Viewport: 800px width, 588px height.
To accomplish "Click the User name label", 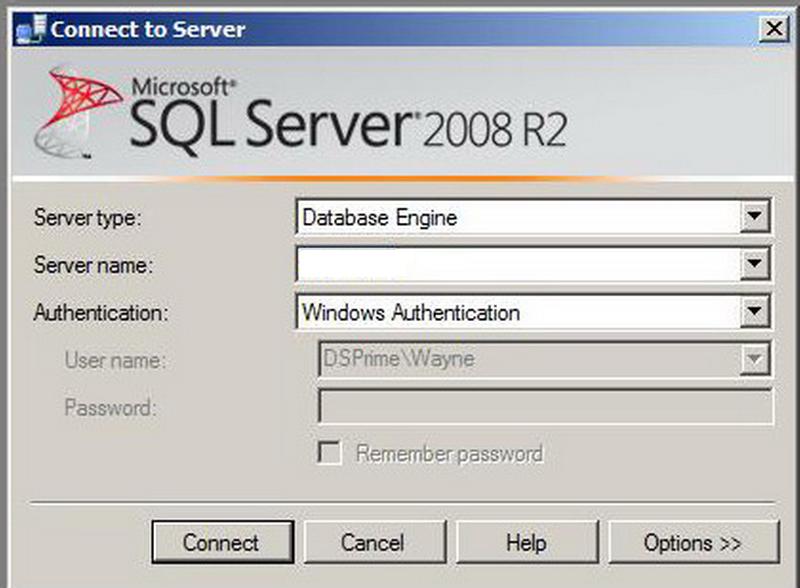I will [115, 360].
